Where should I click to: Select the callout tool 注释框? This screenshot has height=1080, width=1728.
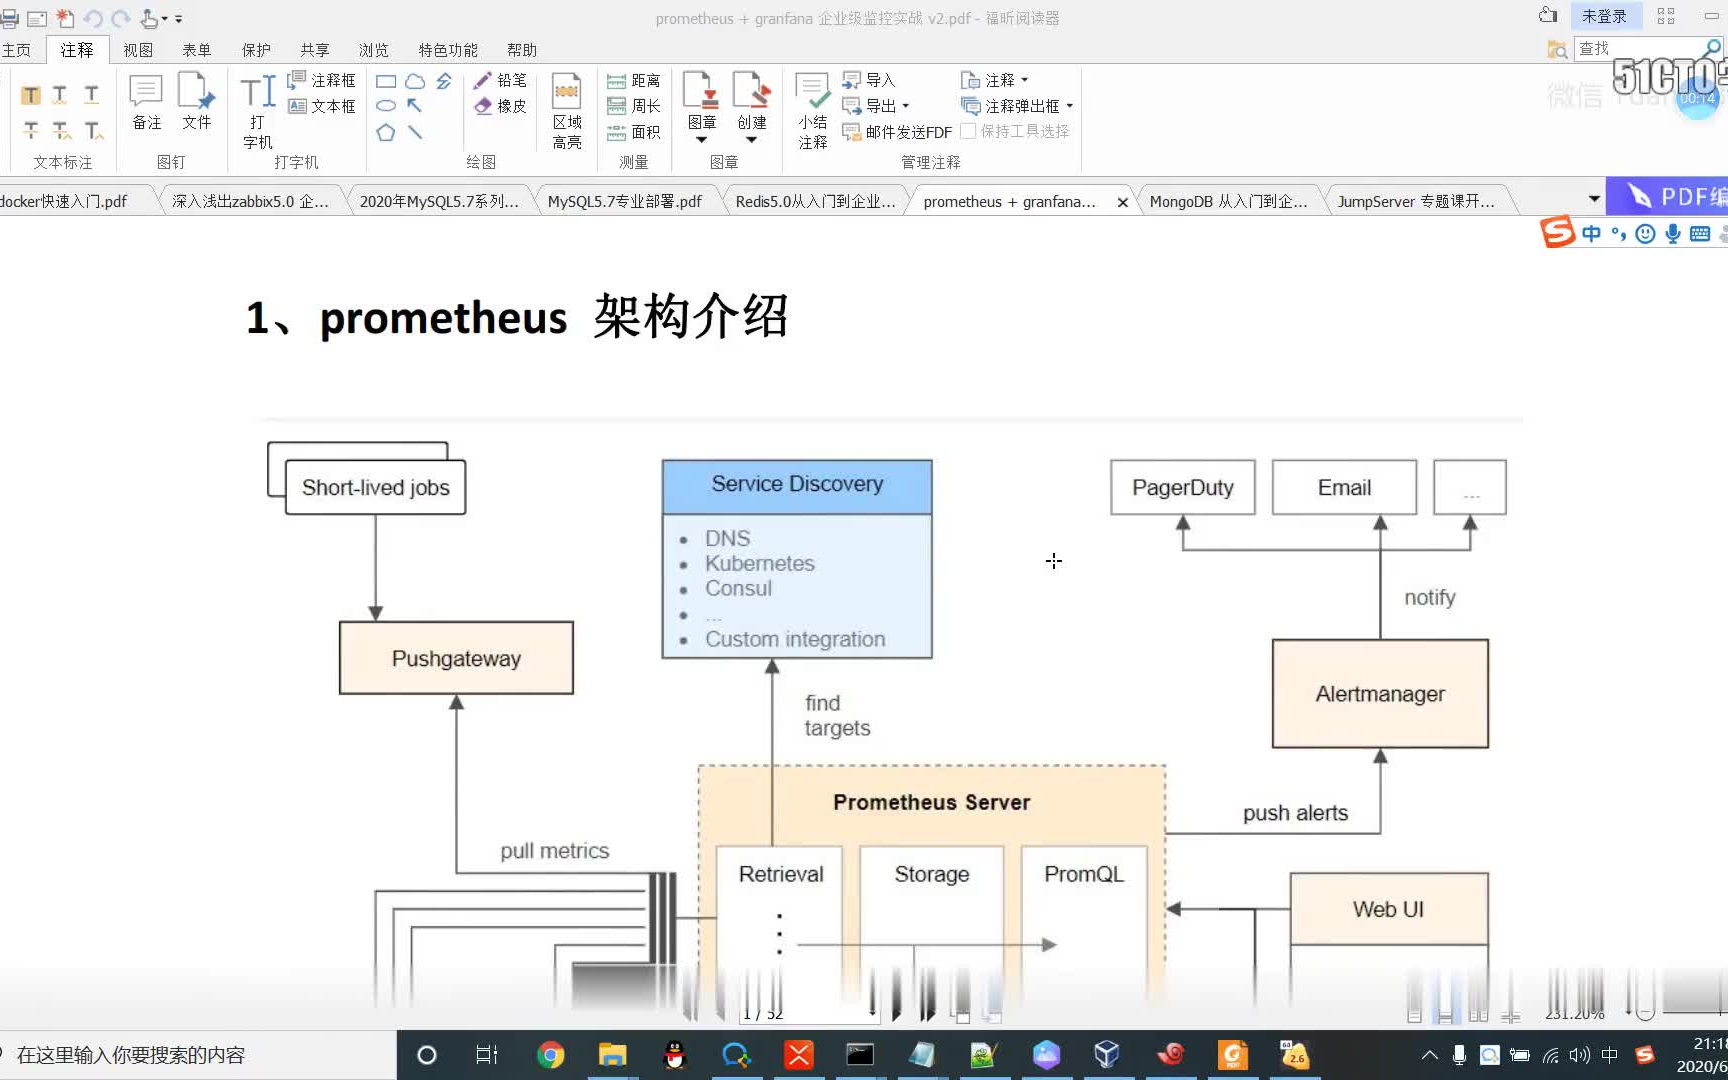coord(321,80)
